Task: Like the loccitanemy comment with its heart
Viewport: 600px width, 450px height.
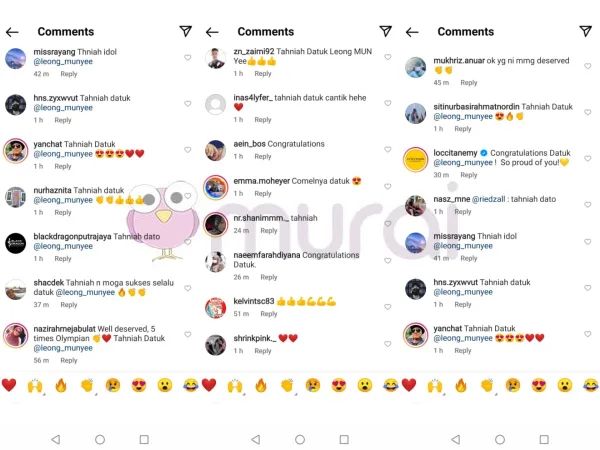Action: pyautogui.click(x=588, y=158)
